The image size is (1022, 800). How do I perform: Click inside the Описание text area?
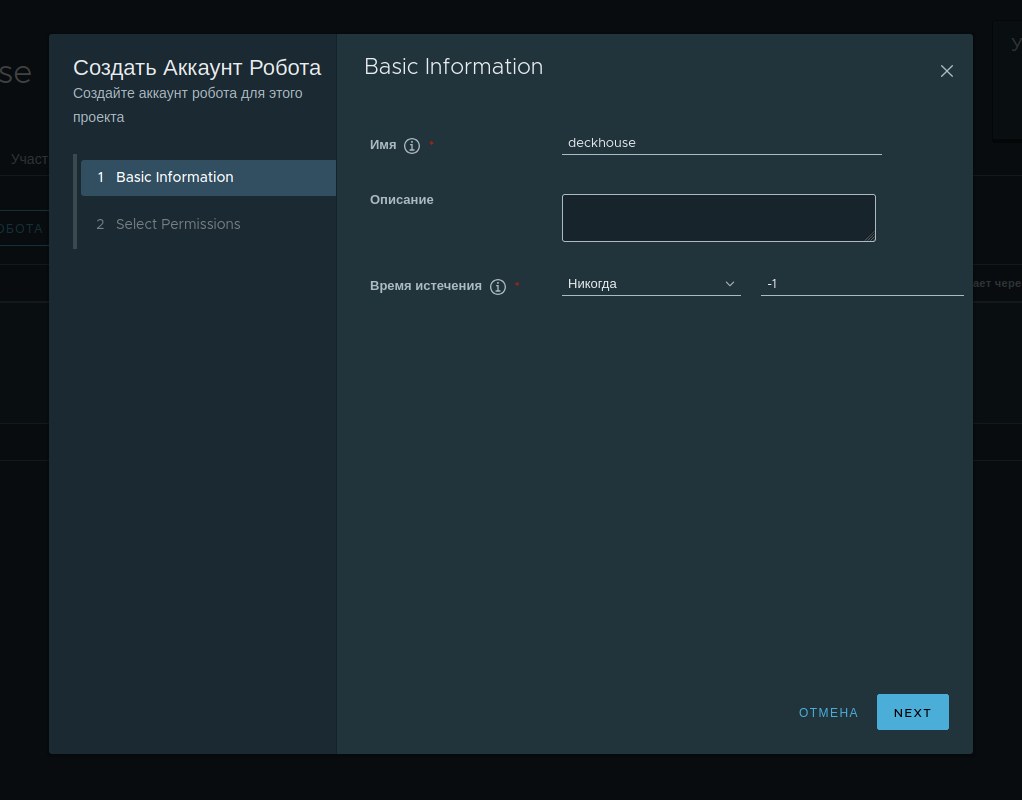(718, 217)
